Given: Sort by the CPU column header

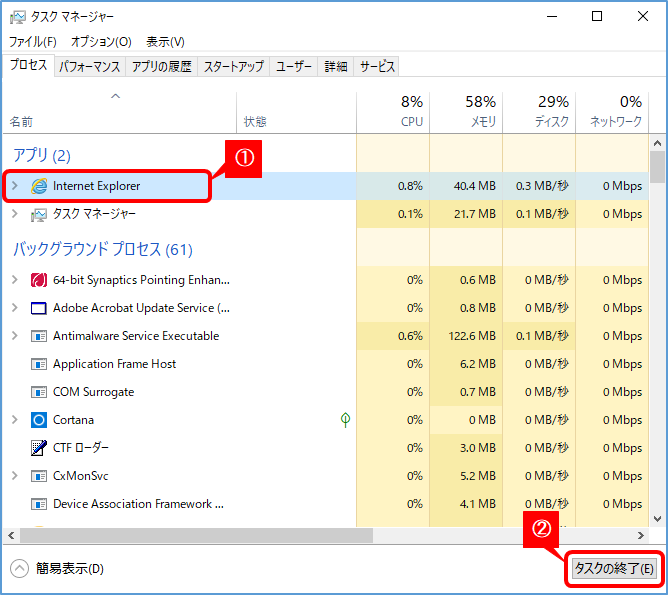Looking at the screenshot, I should pyautogui.click(x=393, y=113).
